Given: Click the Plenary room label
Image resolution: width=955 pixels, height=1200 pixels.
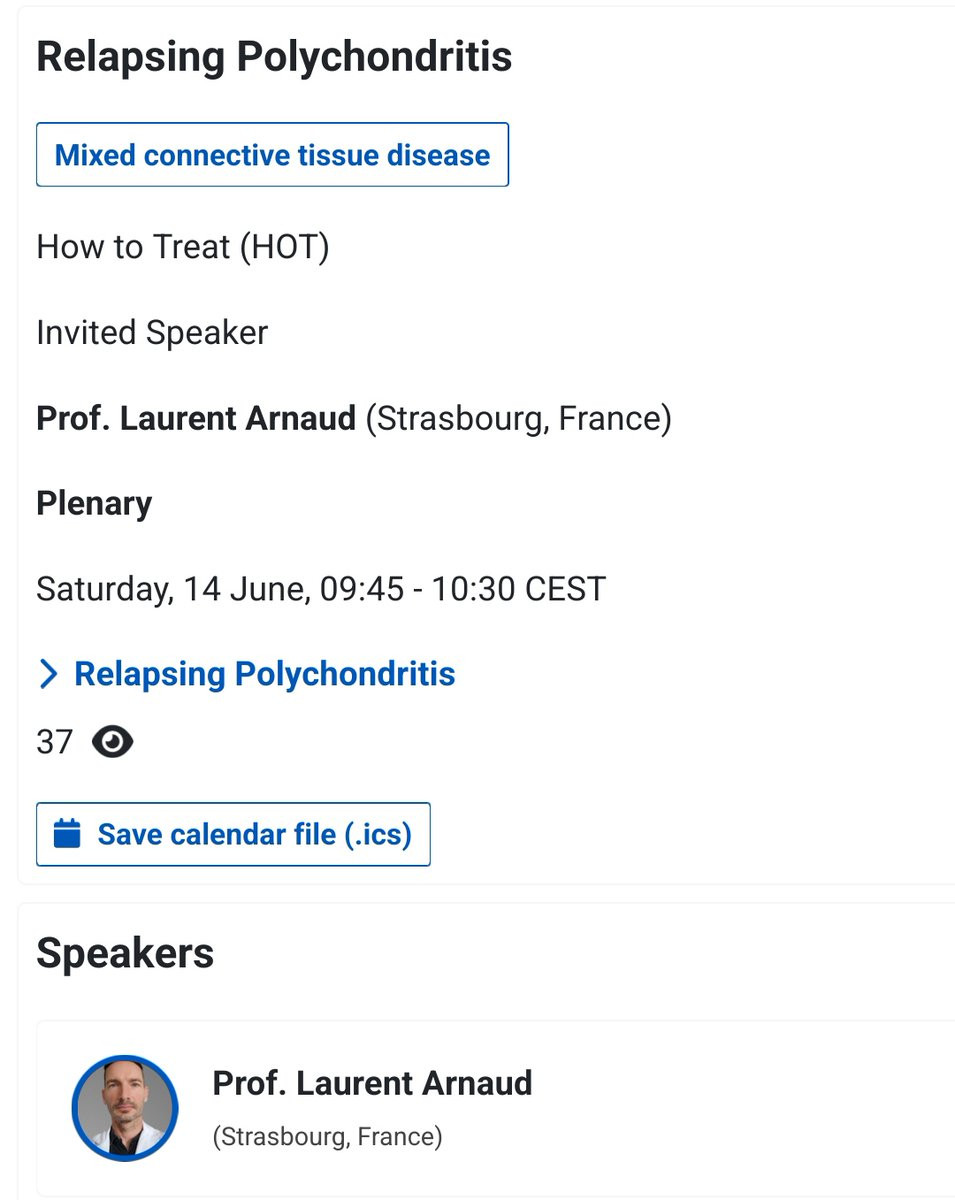Looking at the screenshot, I should click(x=94, y=503).
